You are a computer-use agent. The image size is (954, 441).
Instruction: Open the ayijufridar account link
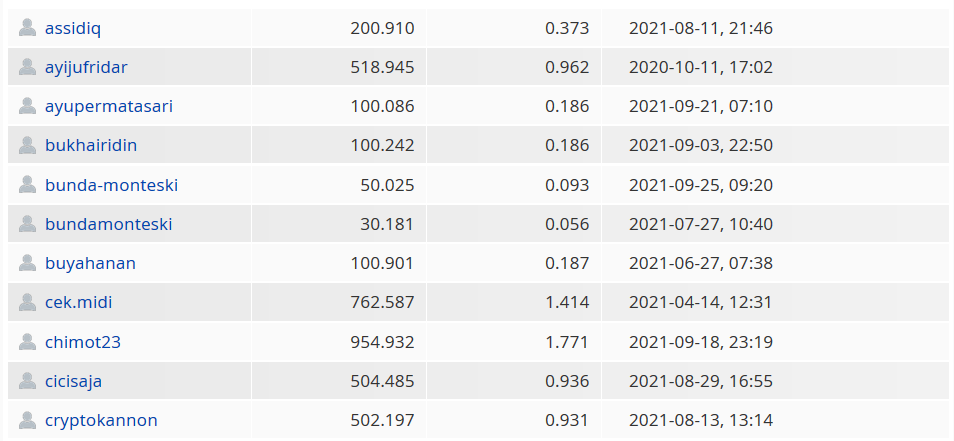coord(86,68)
